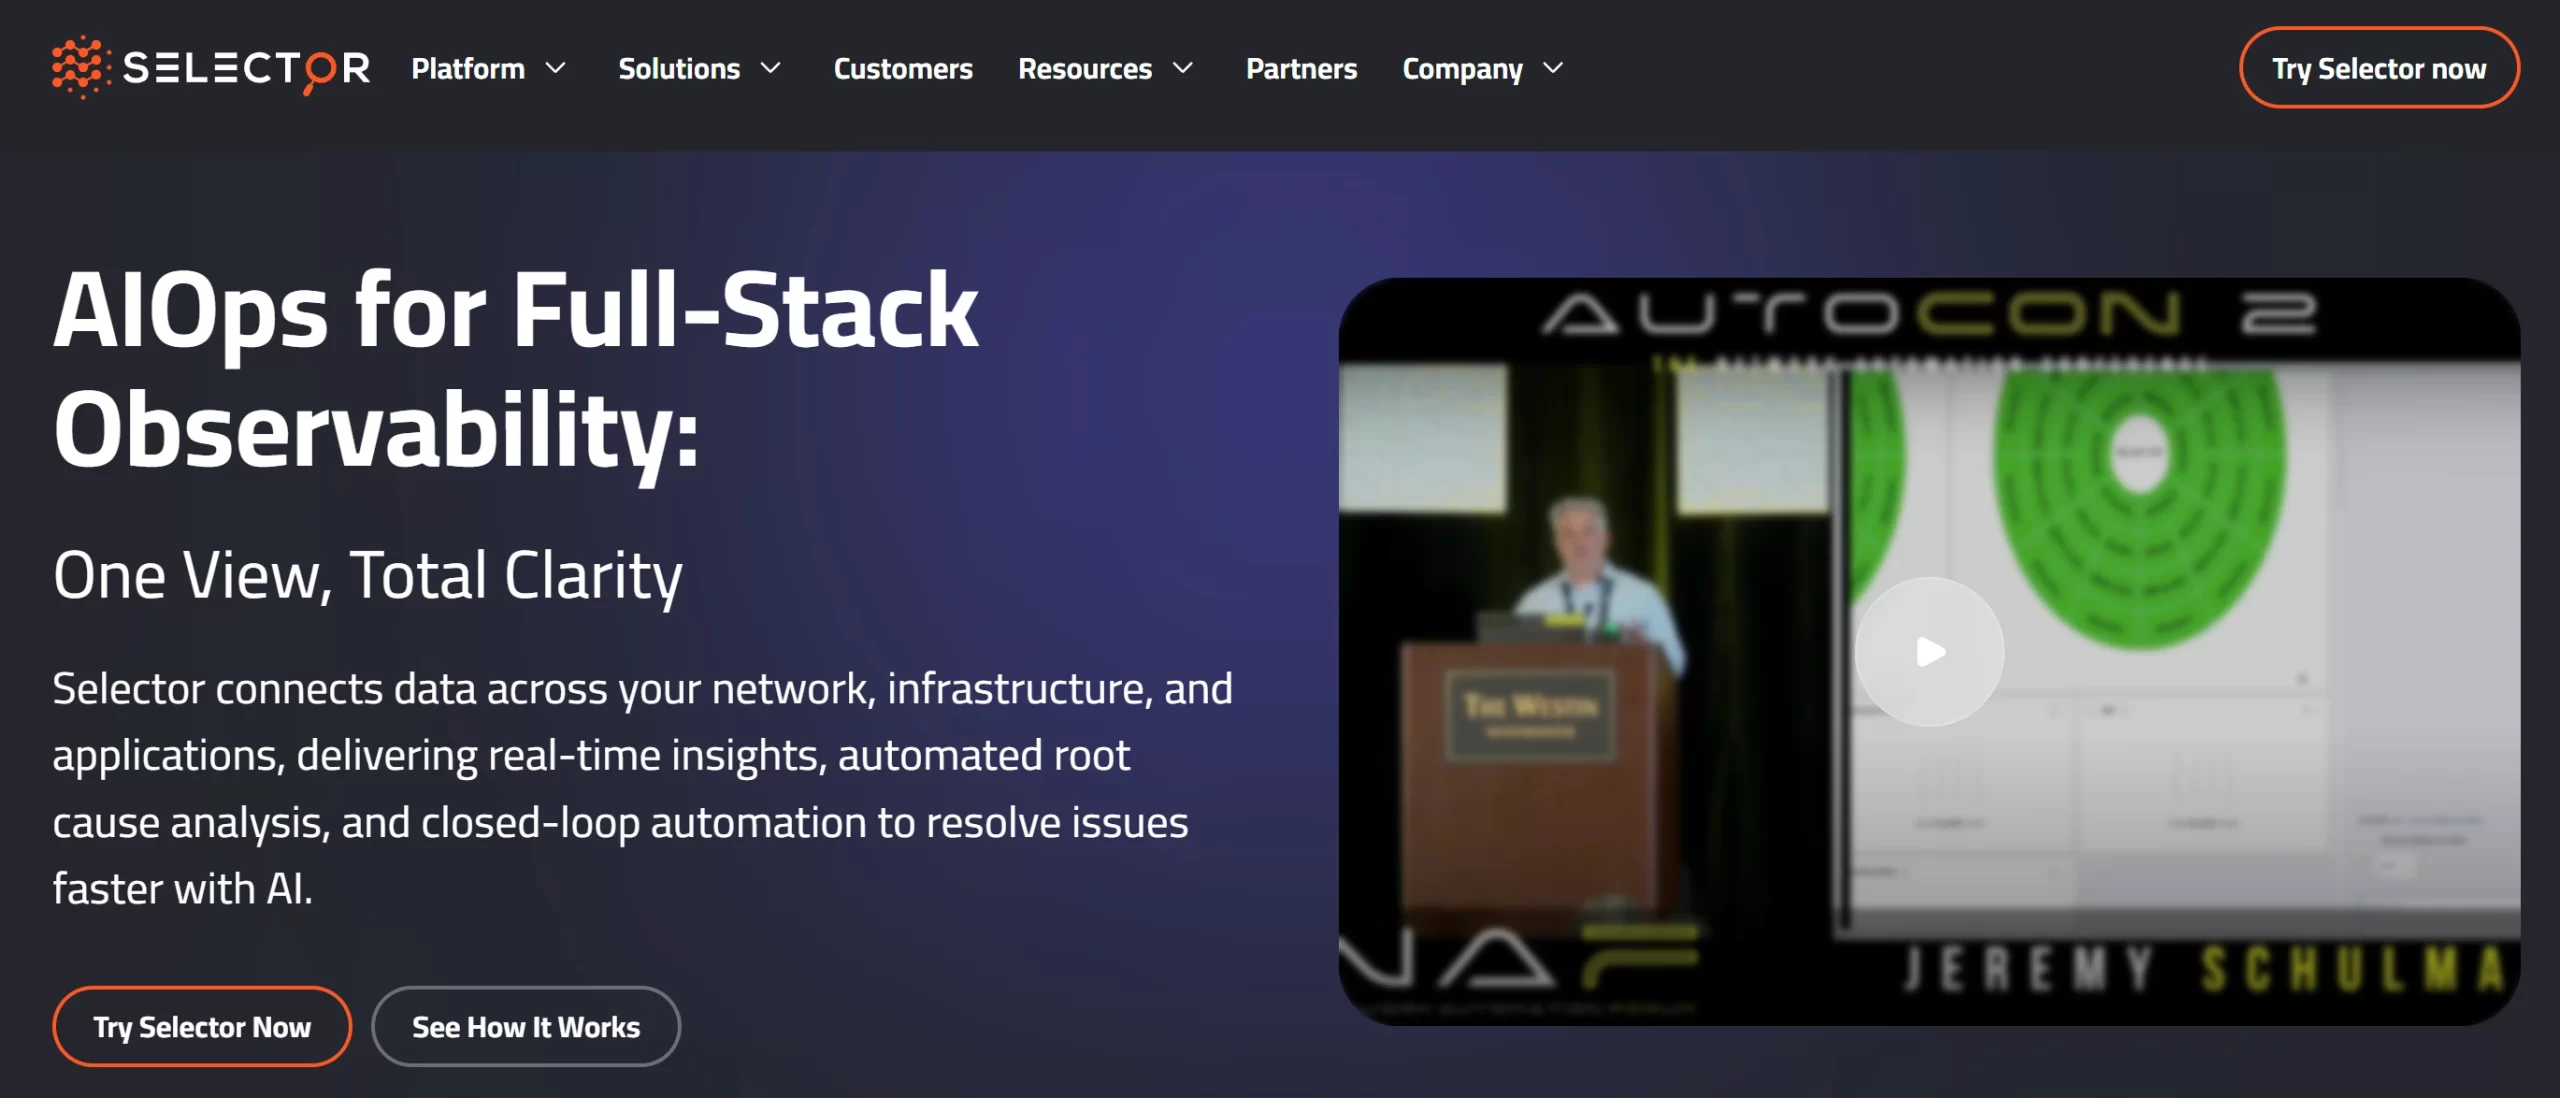The width and height of the screenshot is (2560, 1098).
Task: Open the Resources menu label
Action: coord(1085,68)
